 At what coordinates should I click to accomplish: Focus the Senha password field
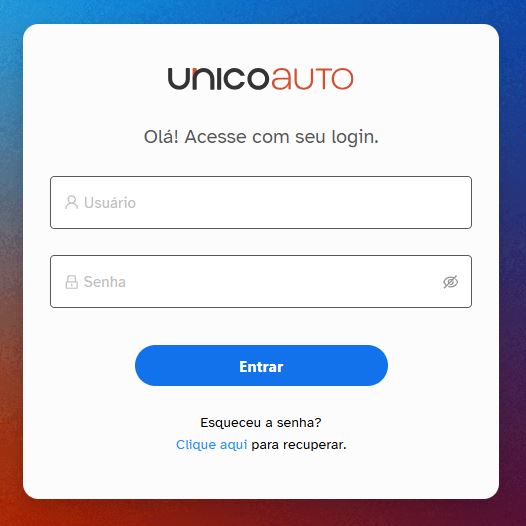pyautogui.click(x=261, y=281)
